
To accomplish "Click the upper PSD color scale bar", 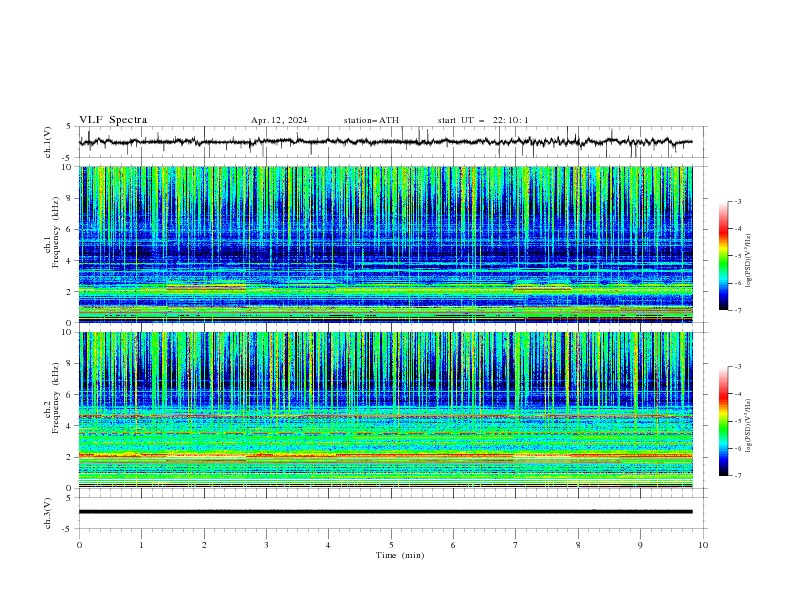I will click(723, 256).
